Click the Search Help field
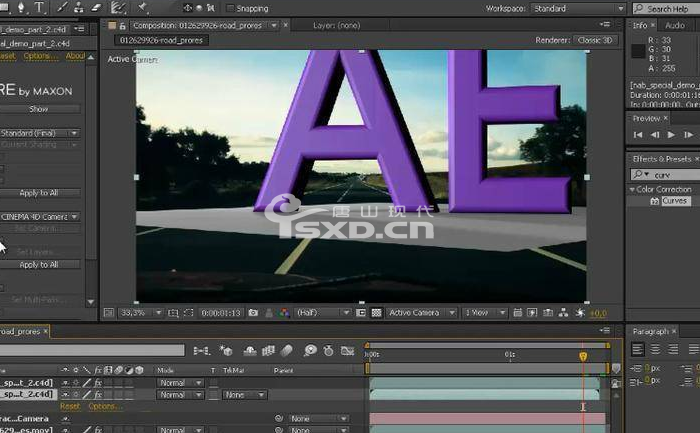 point(666,8)
